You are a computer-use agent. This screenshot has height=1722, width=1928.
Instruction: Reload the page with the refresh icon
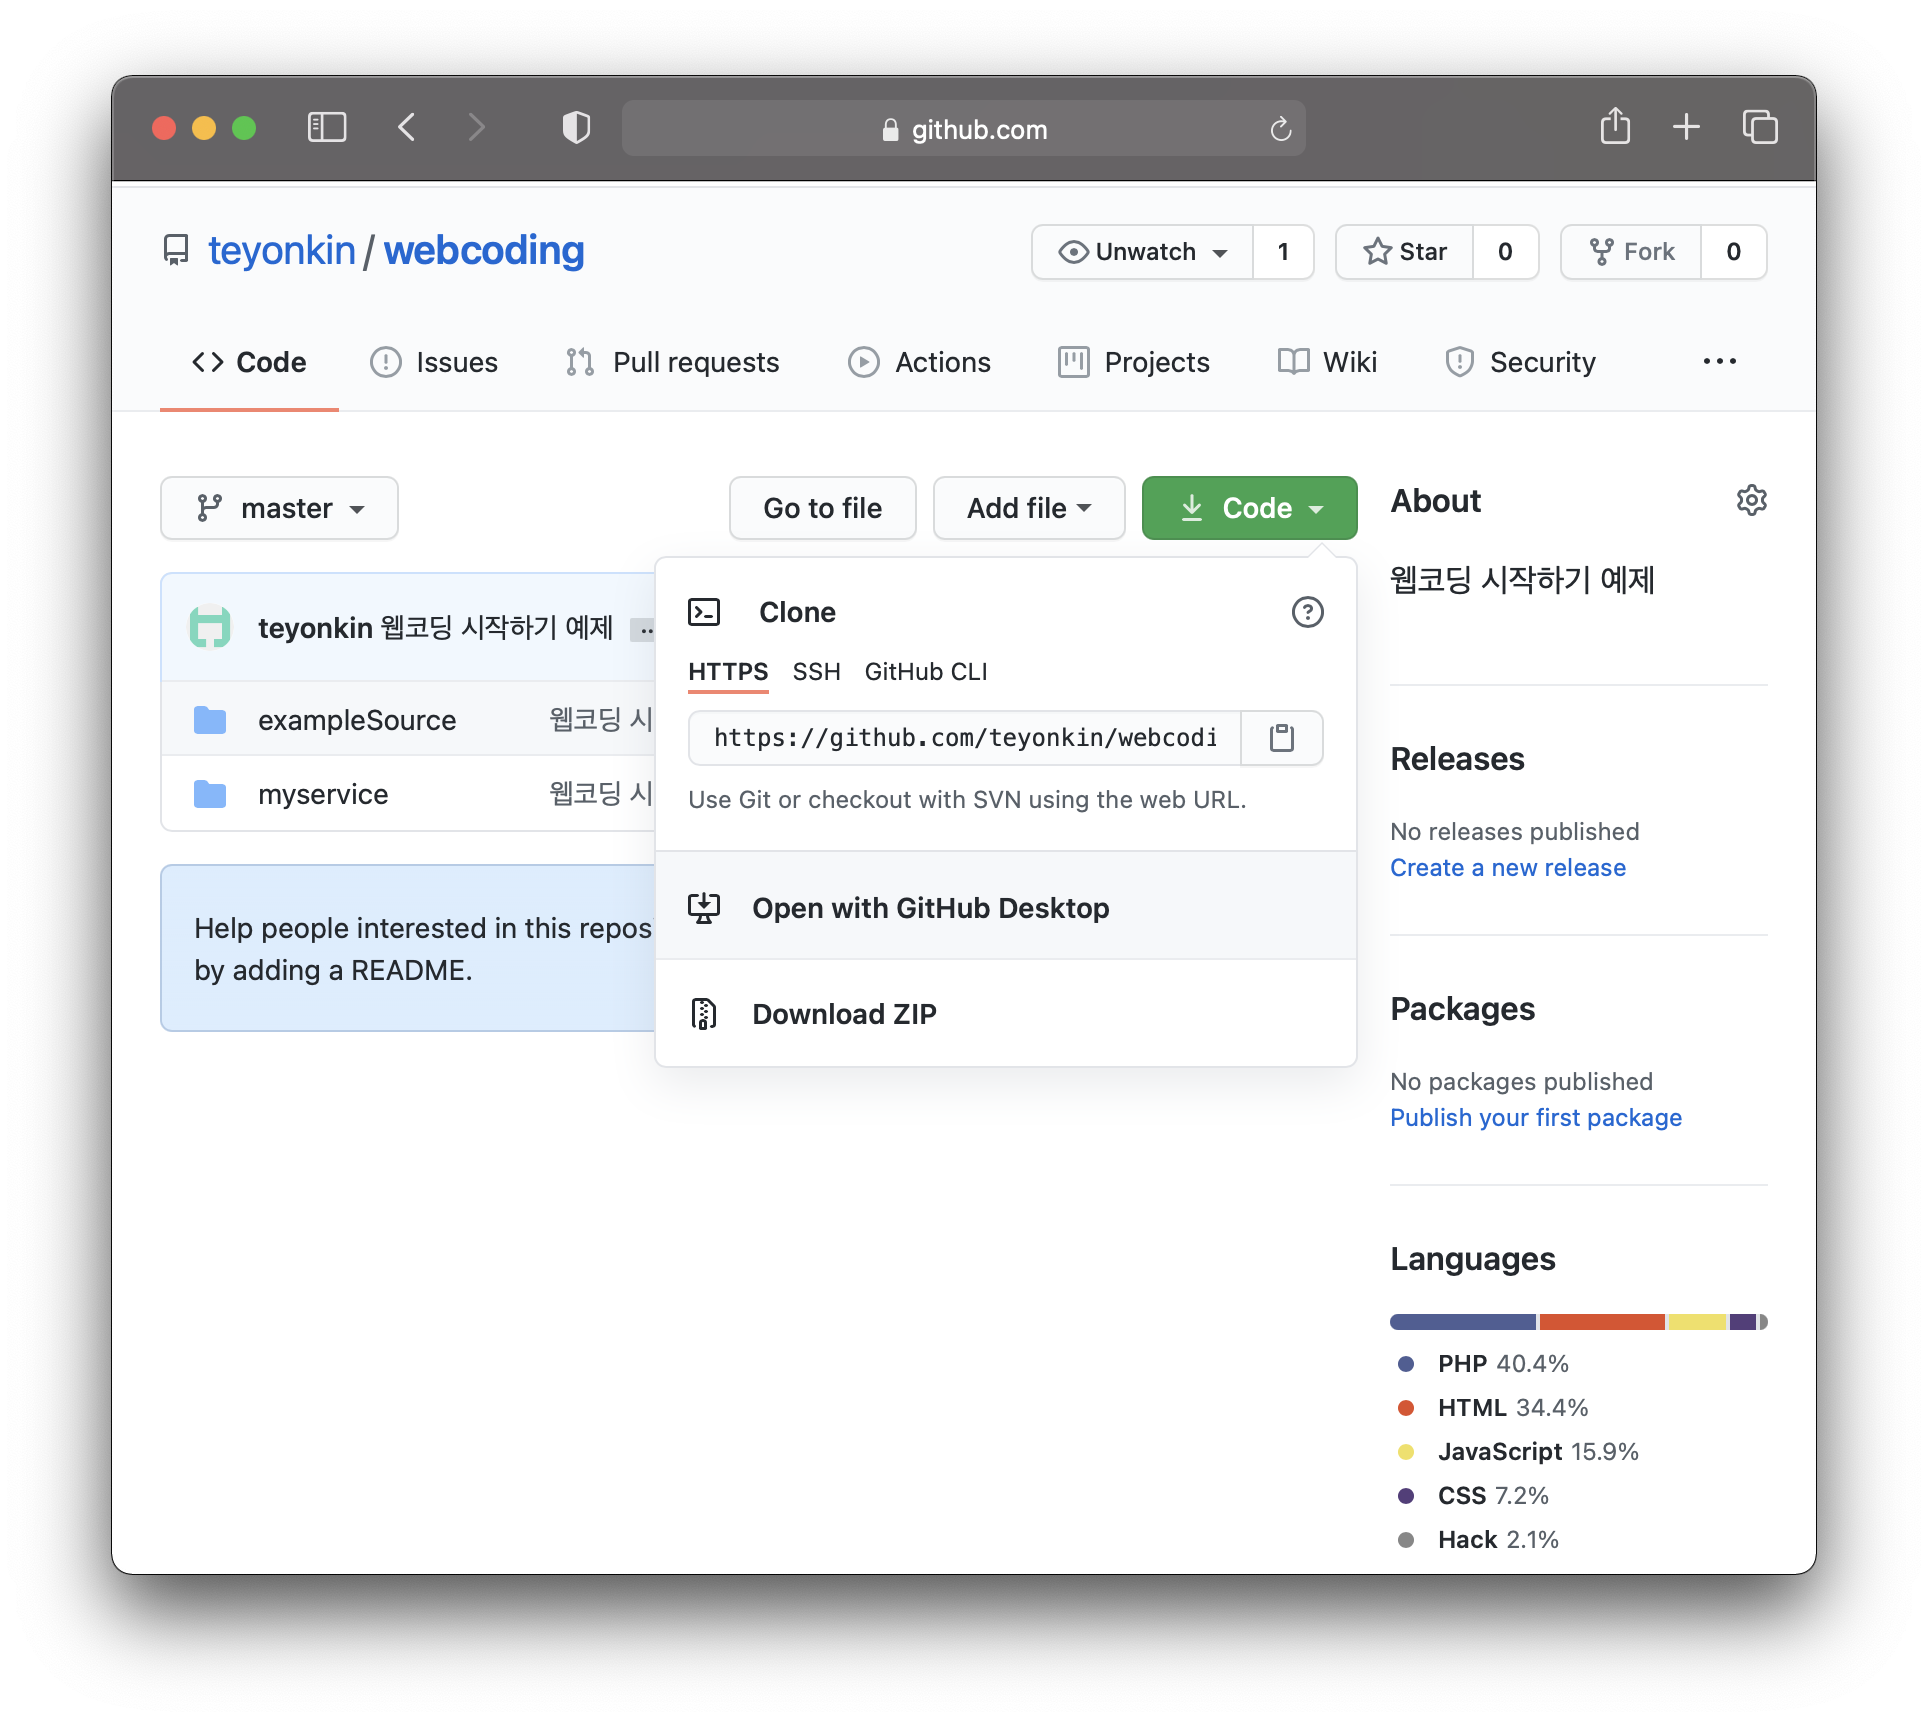coord(1280,129)
